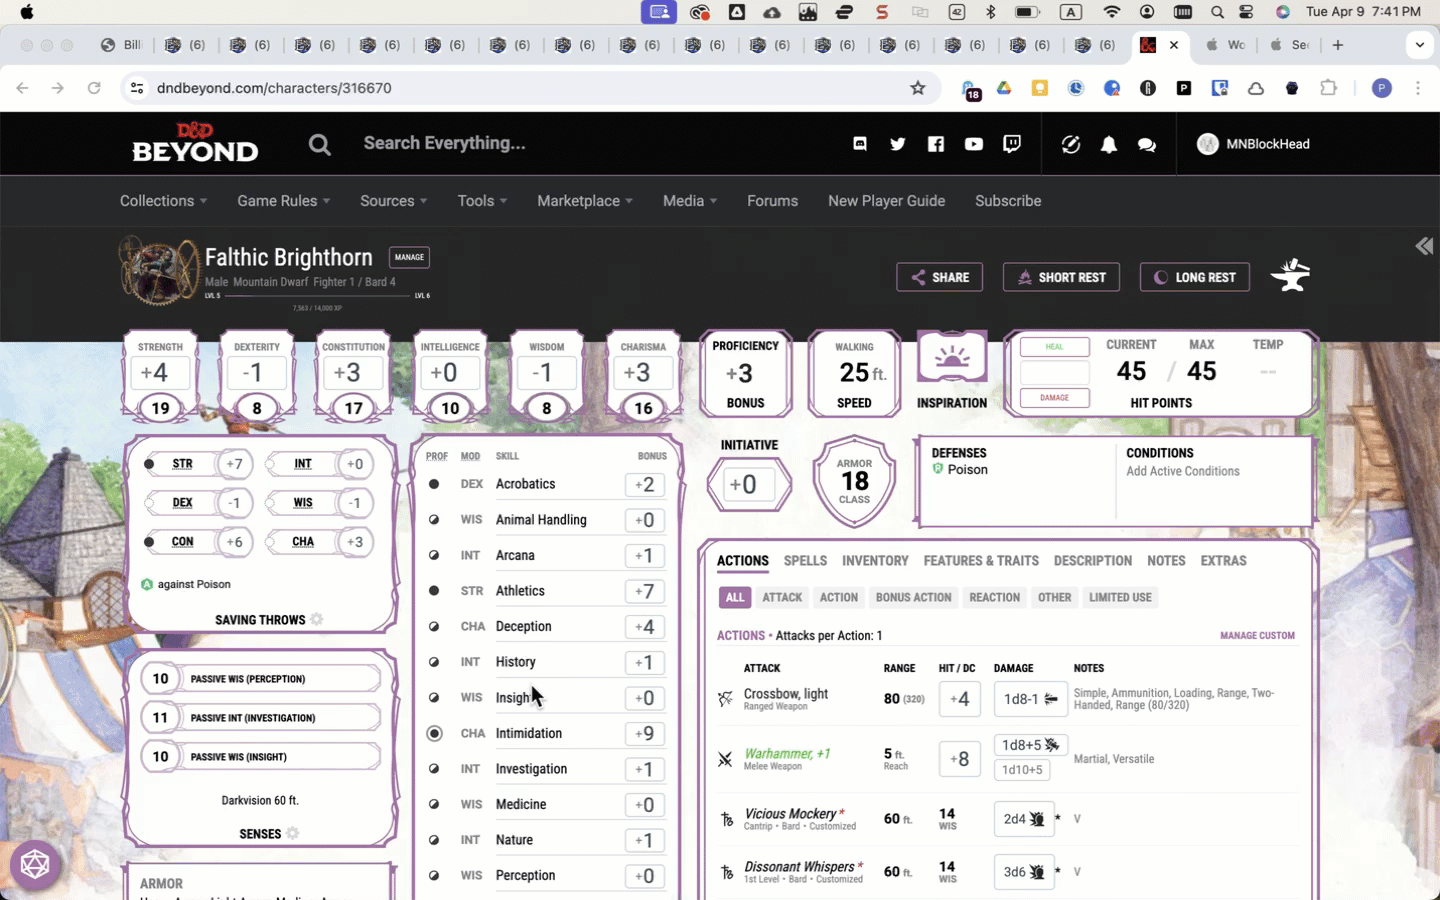Click the D&D Beyond search magnifier icon
The height and width of the screenshot is (900, 1440).
point(319,145)
